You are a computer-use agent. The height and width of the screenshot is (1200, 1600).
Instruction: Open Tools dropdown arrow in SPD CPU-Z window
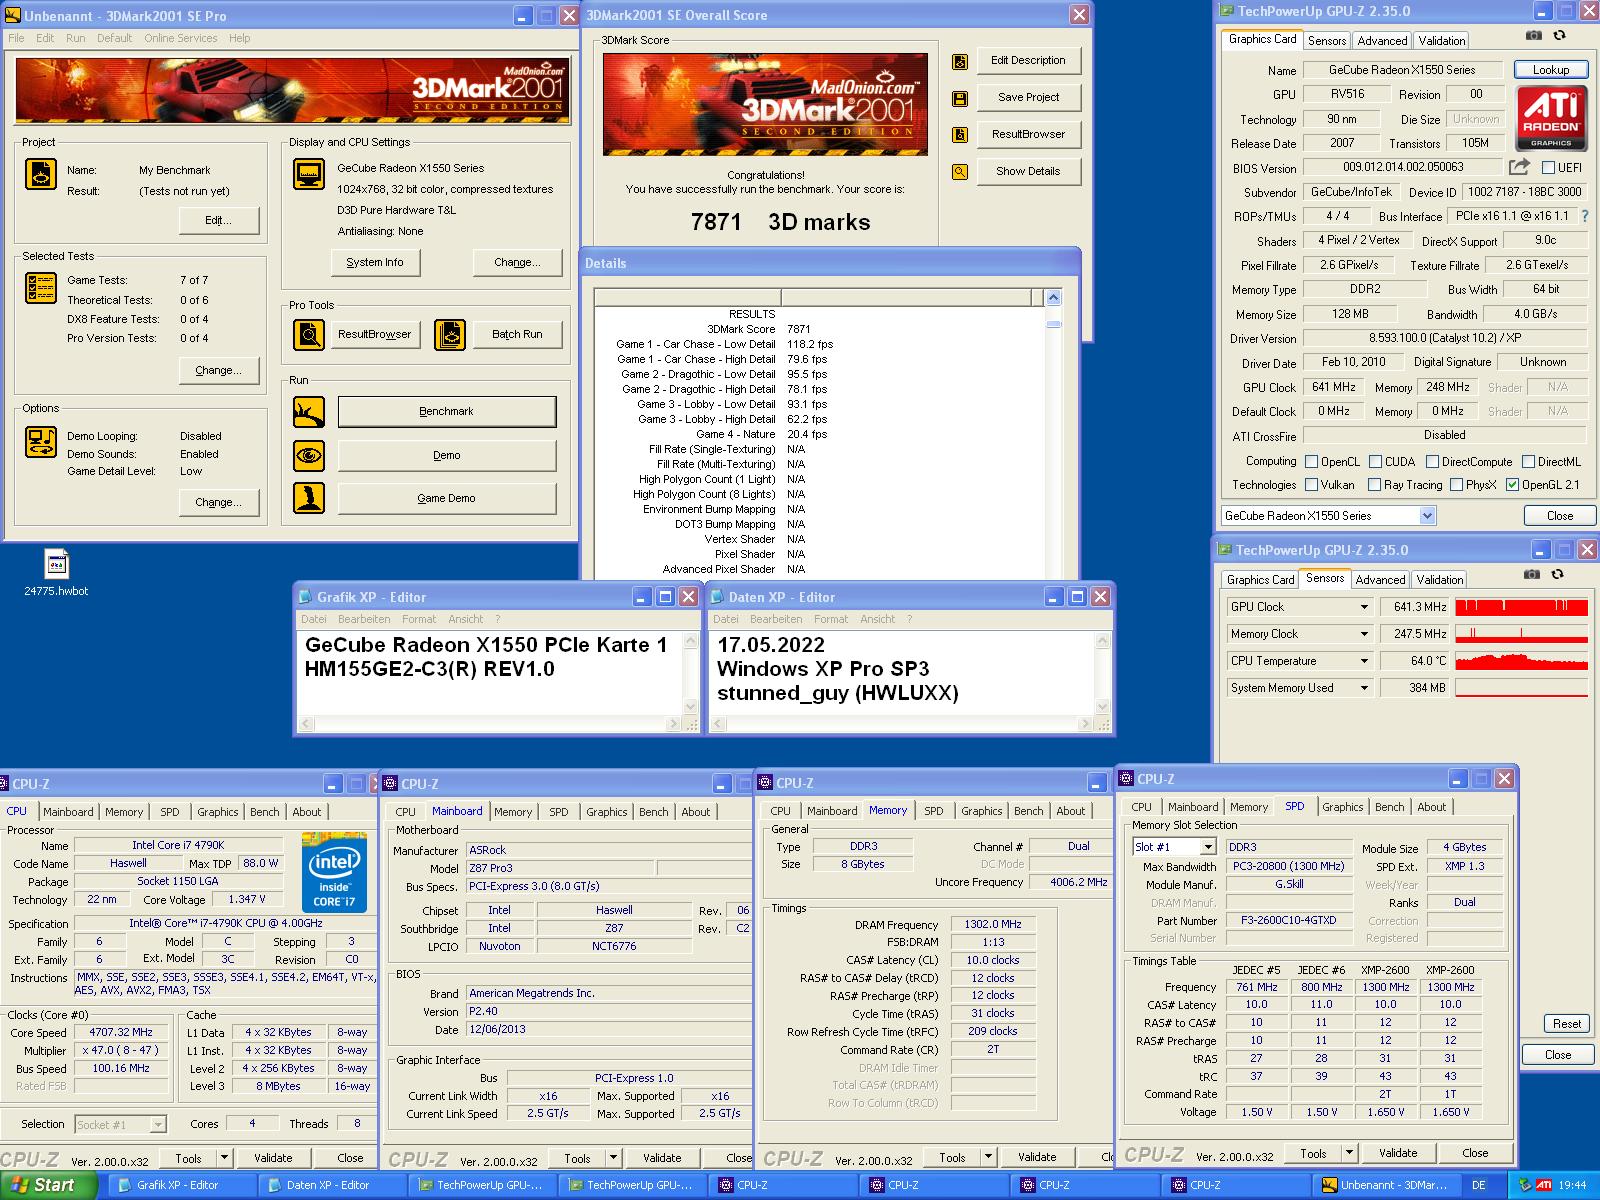(1349, 1153)
